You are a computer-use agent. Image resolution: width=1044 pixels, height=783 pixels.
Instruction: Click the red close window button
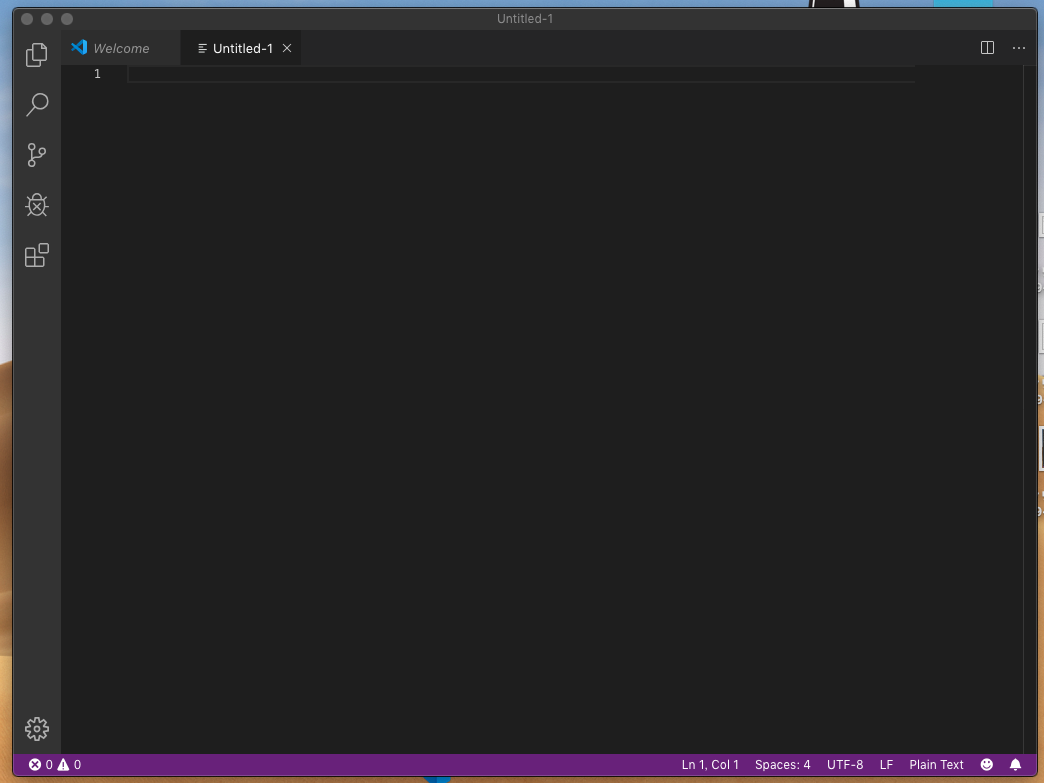(27, 19)
